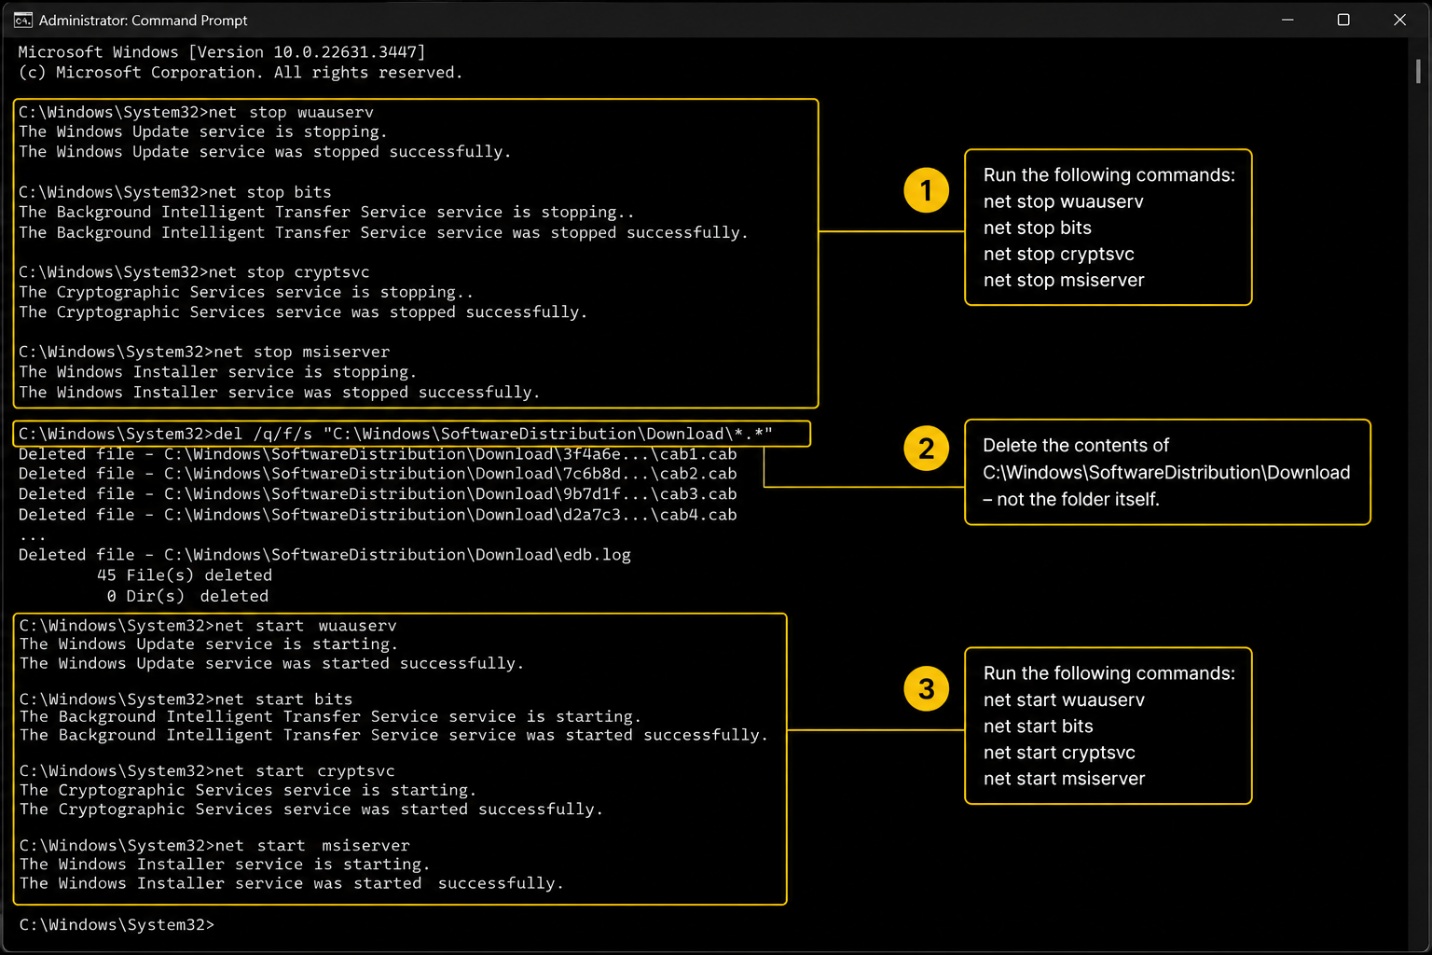Click the 'Microsoft Windows [Version 10.0.22631.3447]' line
The image size is (1432, 955).
pos(222,52)
